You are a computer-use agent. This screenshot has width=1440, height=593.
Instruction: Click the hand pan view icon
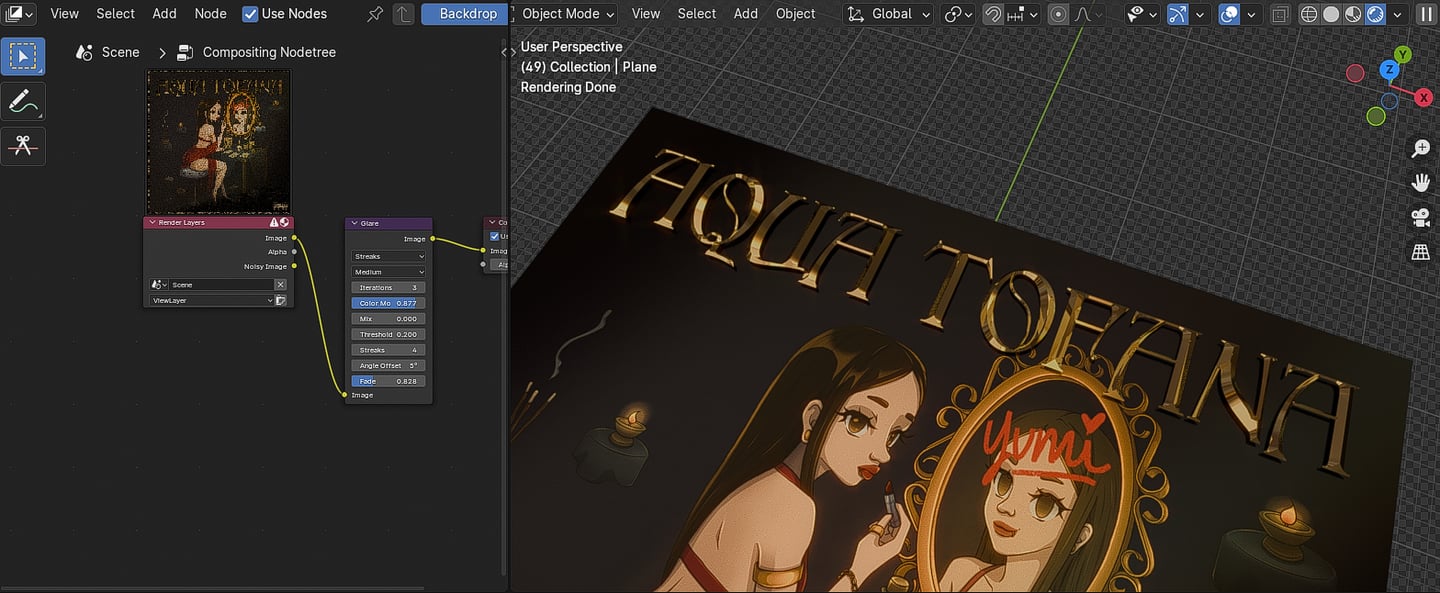1420,183
